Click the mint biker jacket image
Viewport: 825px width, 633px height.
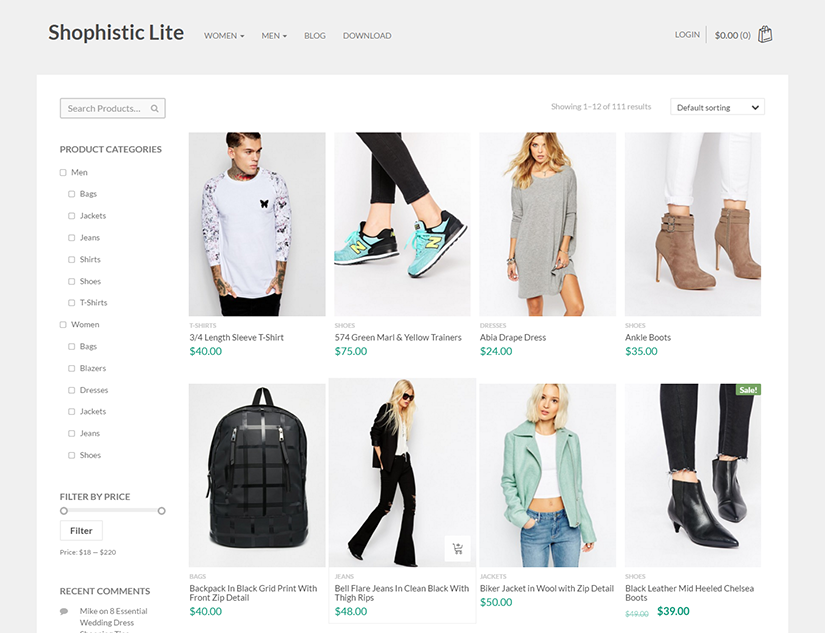point(548,475)
